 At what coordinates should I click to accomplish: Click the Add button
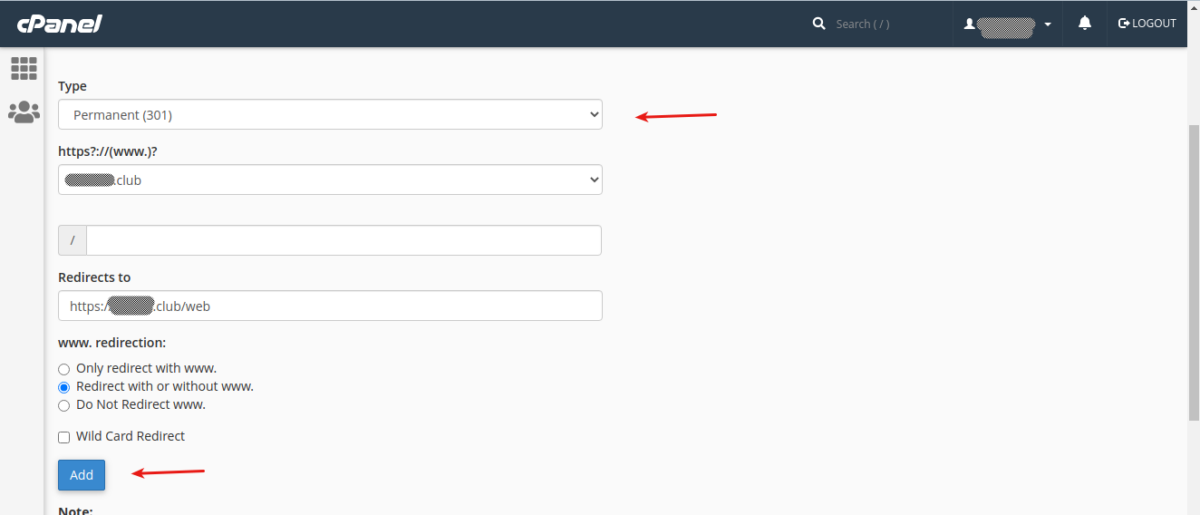[x=81, y=475]
